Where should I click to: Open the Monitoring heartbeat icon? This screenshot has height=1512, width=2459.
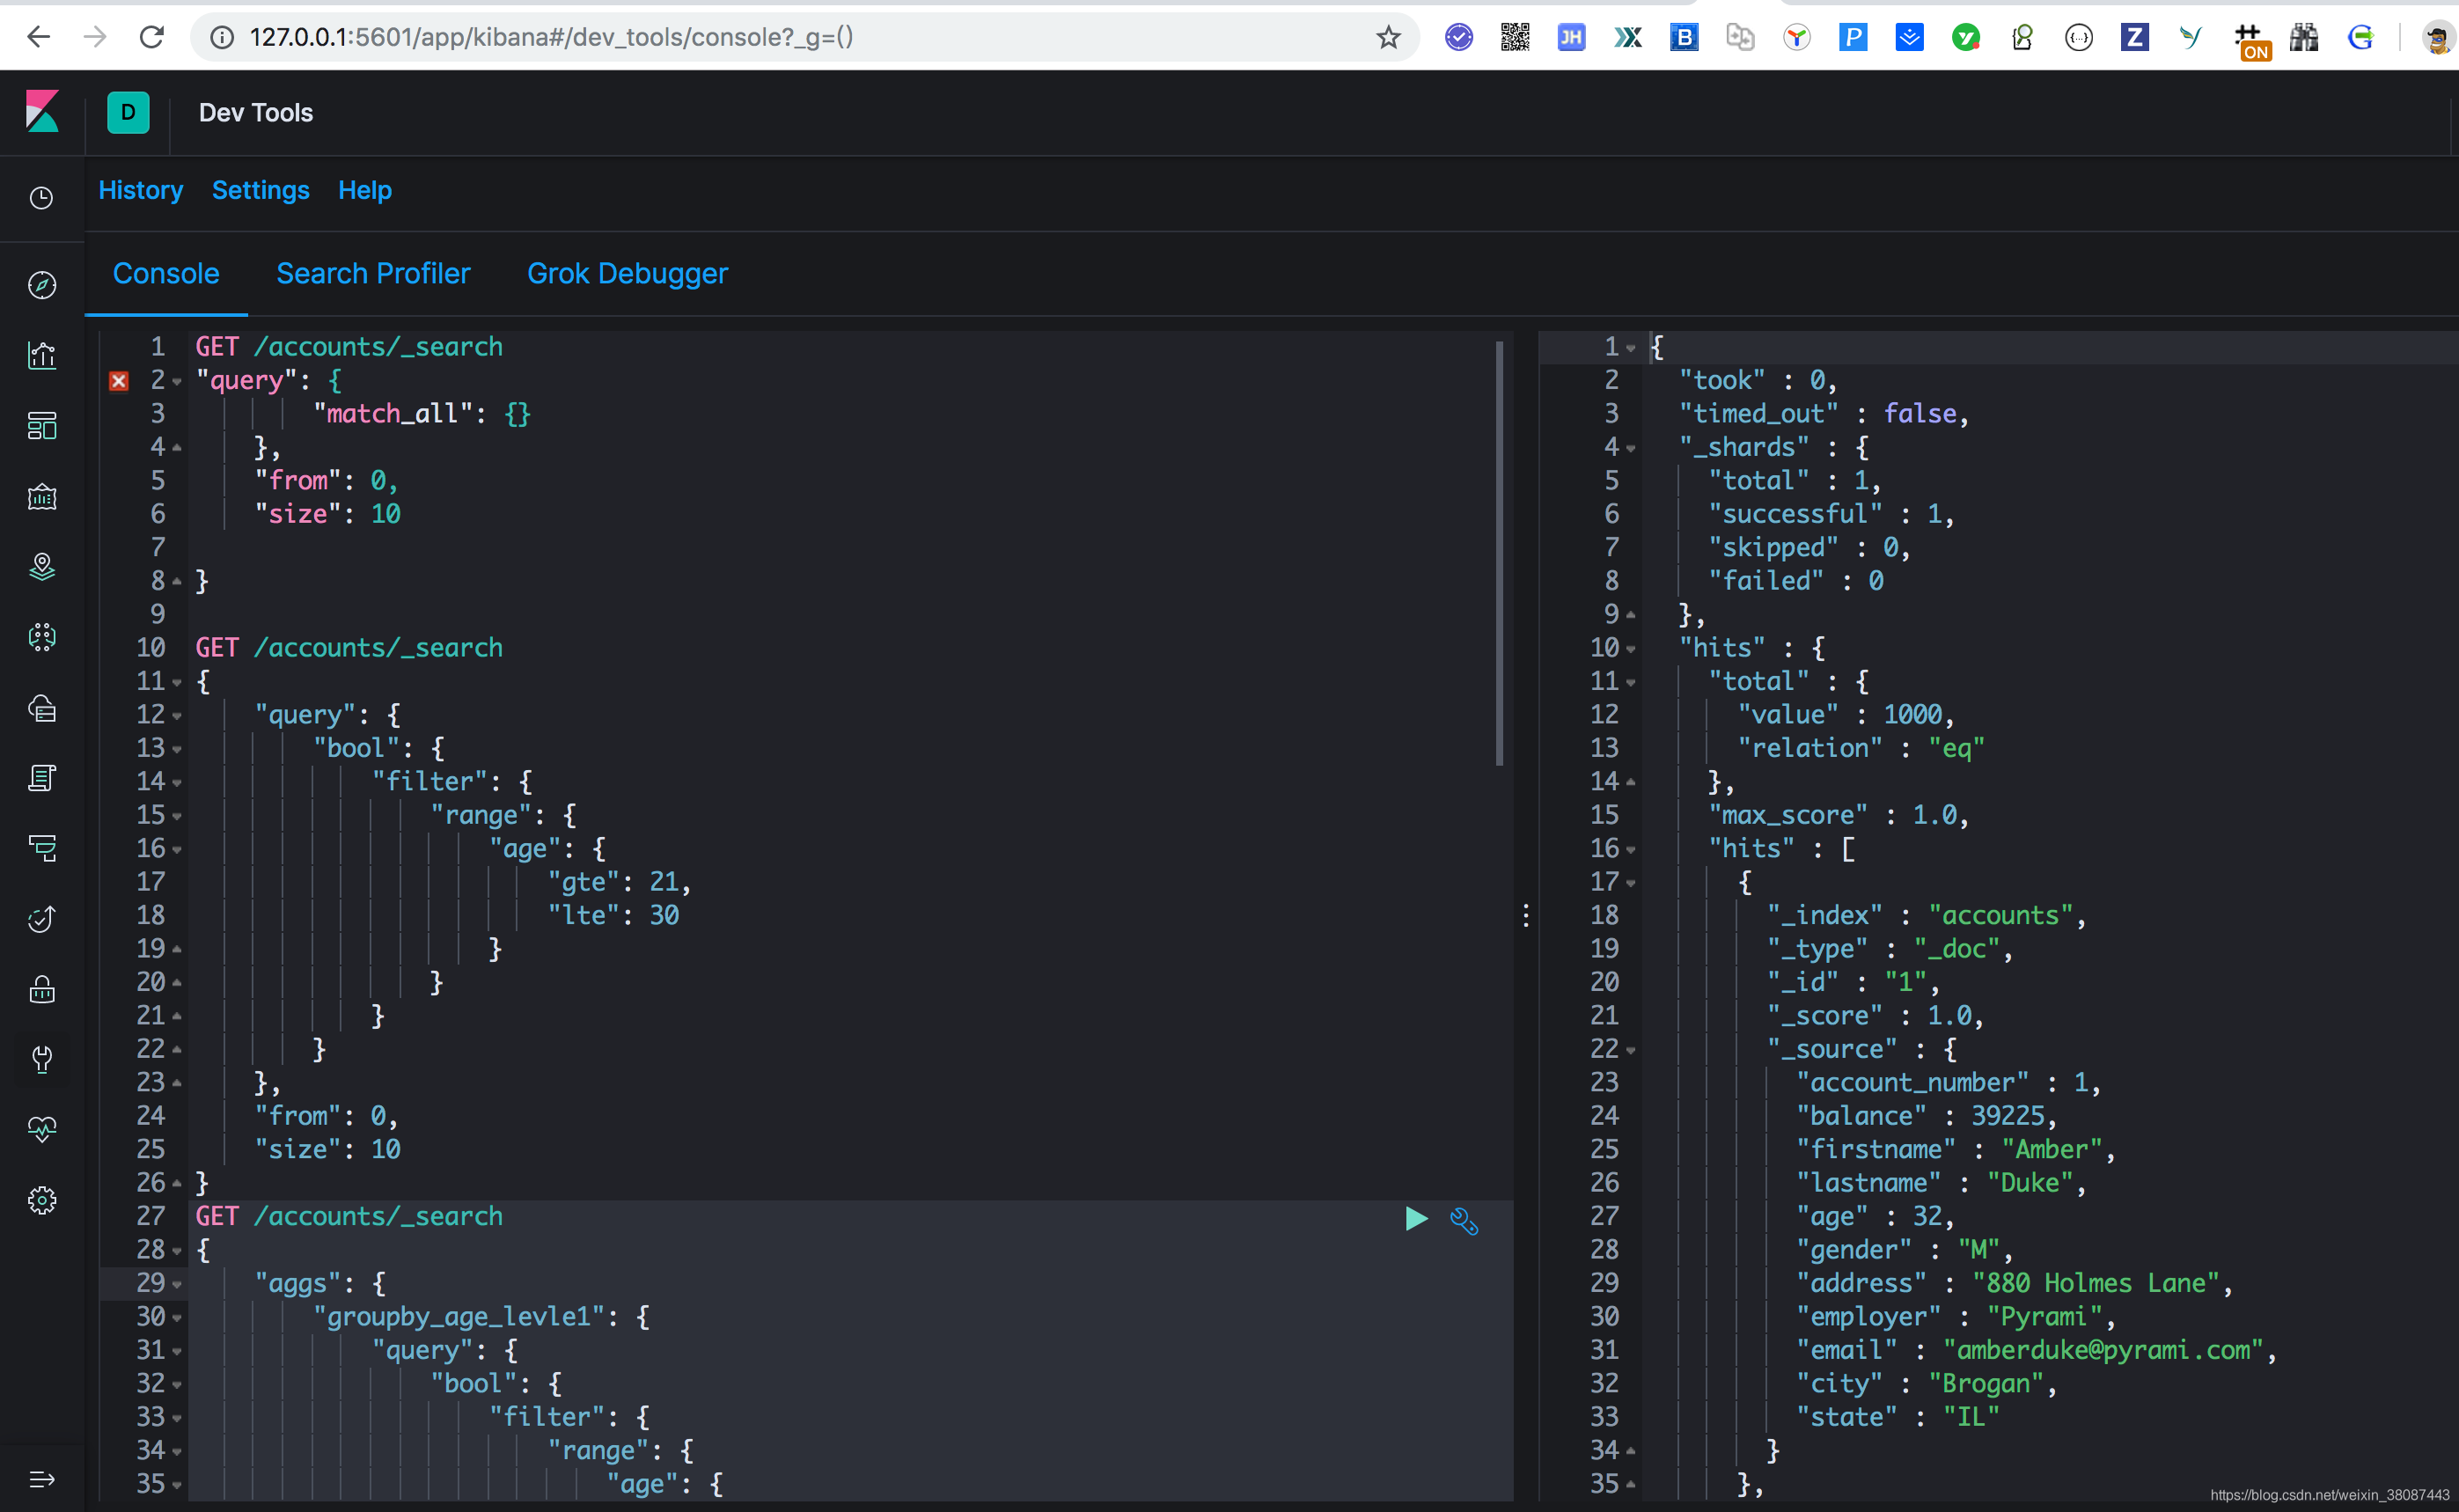42,1129
